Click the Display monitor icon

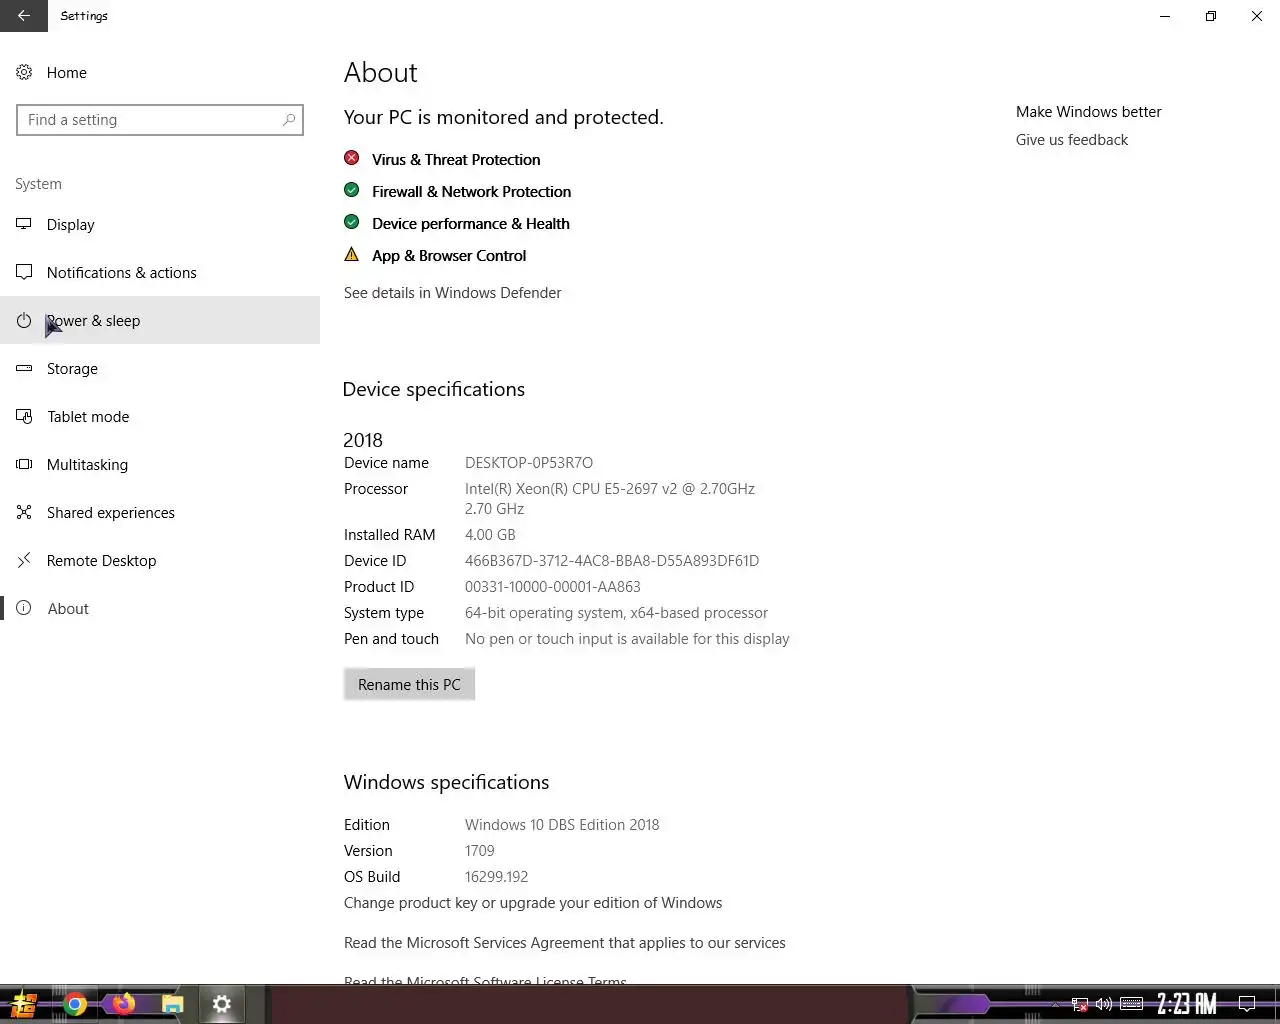24,225
